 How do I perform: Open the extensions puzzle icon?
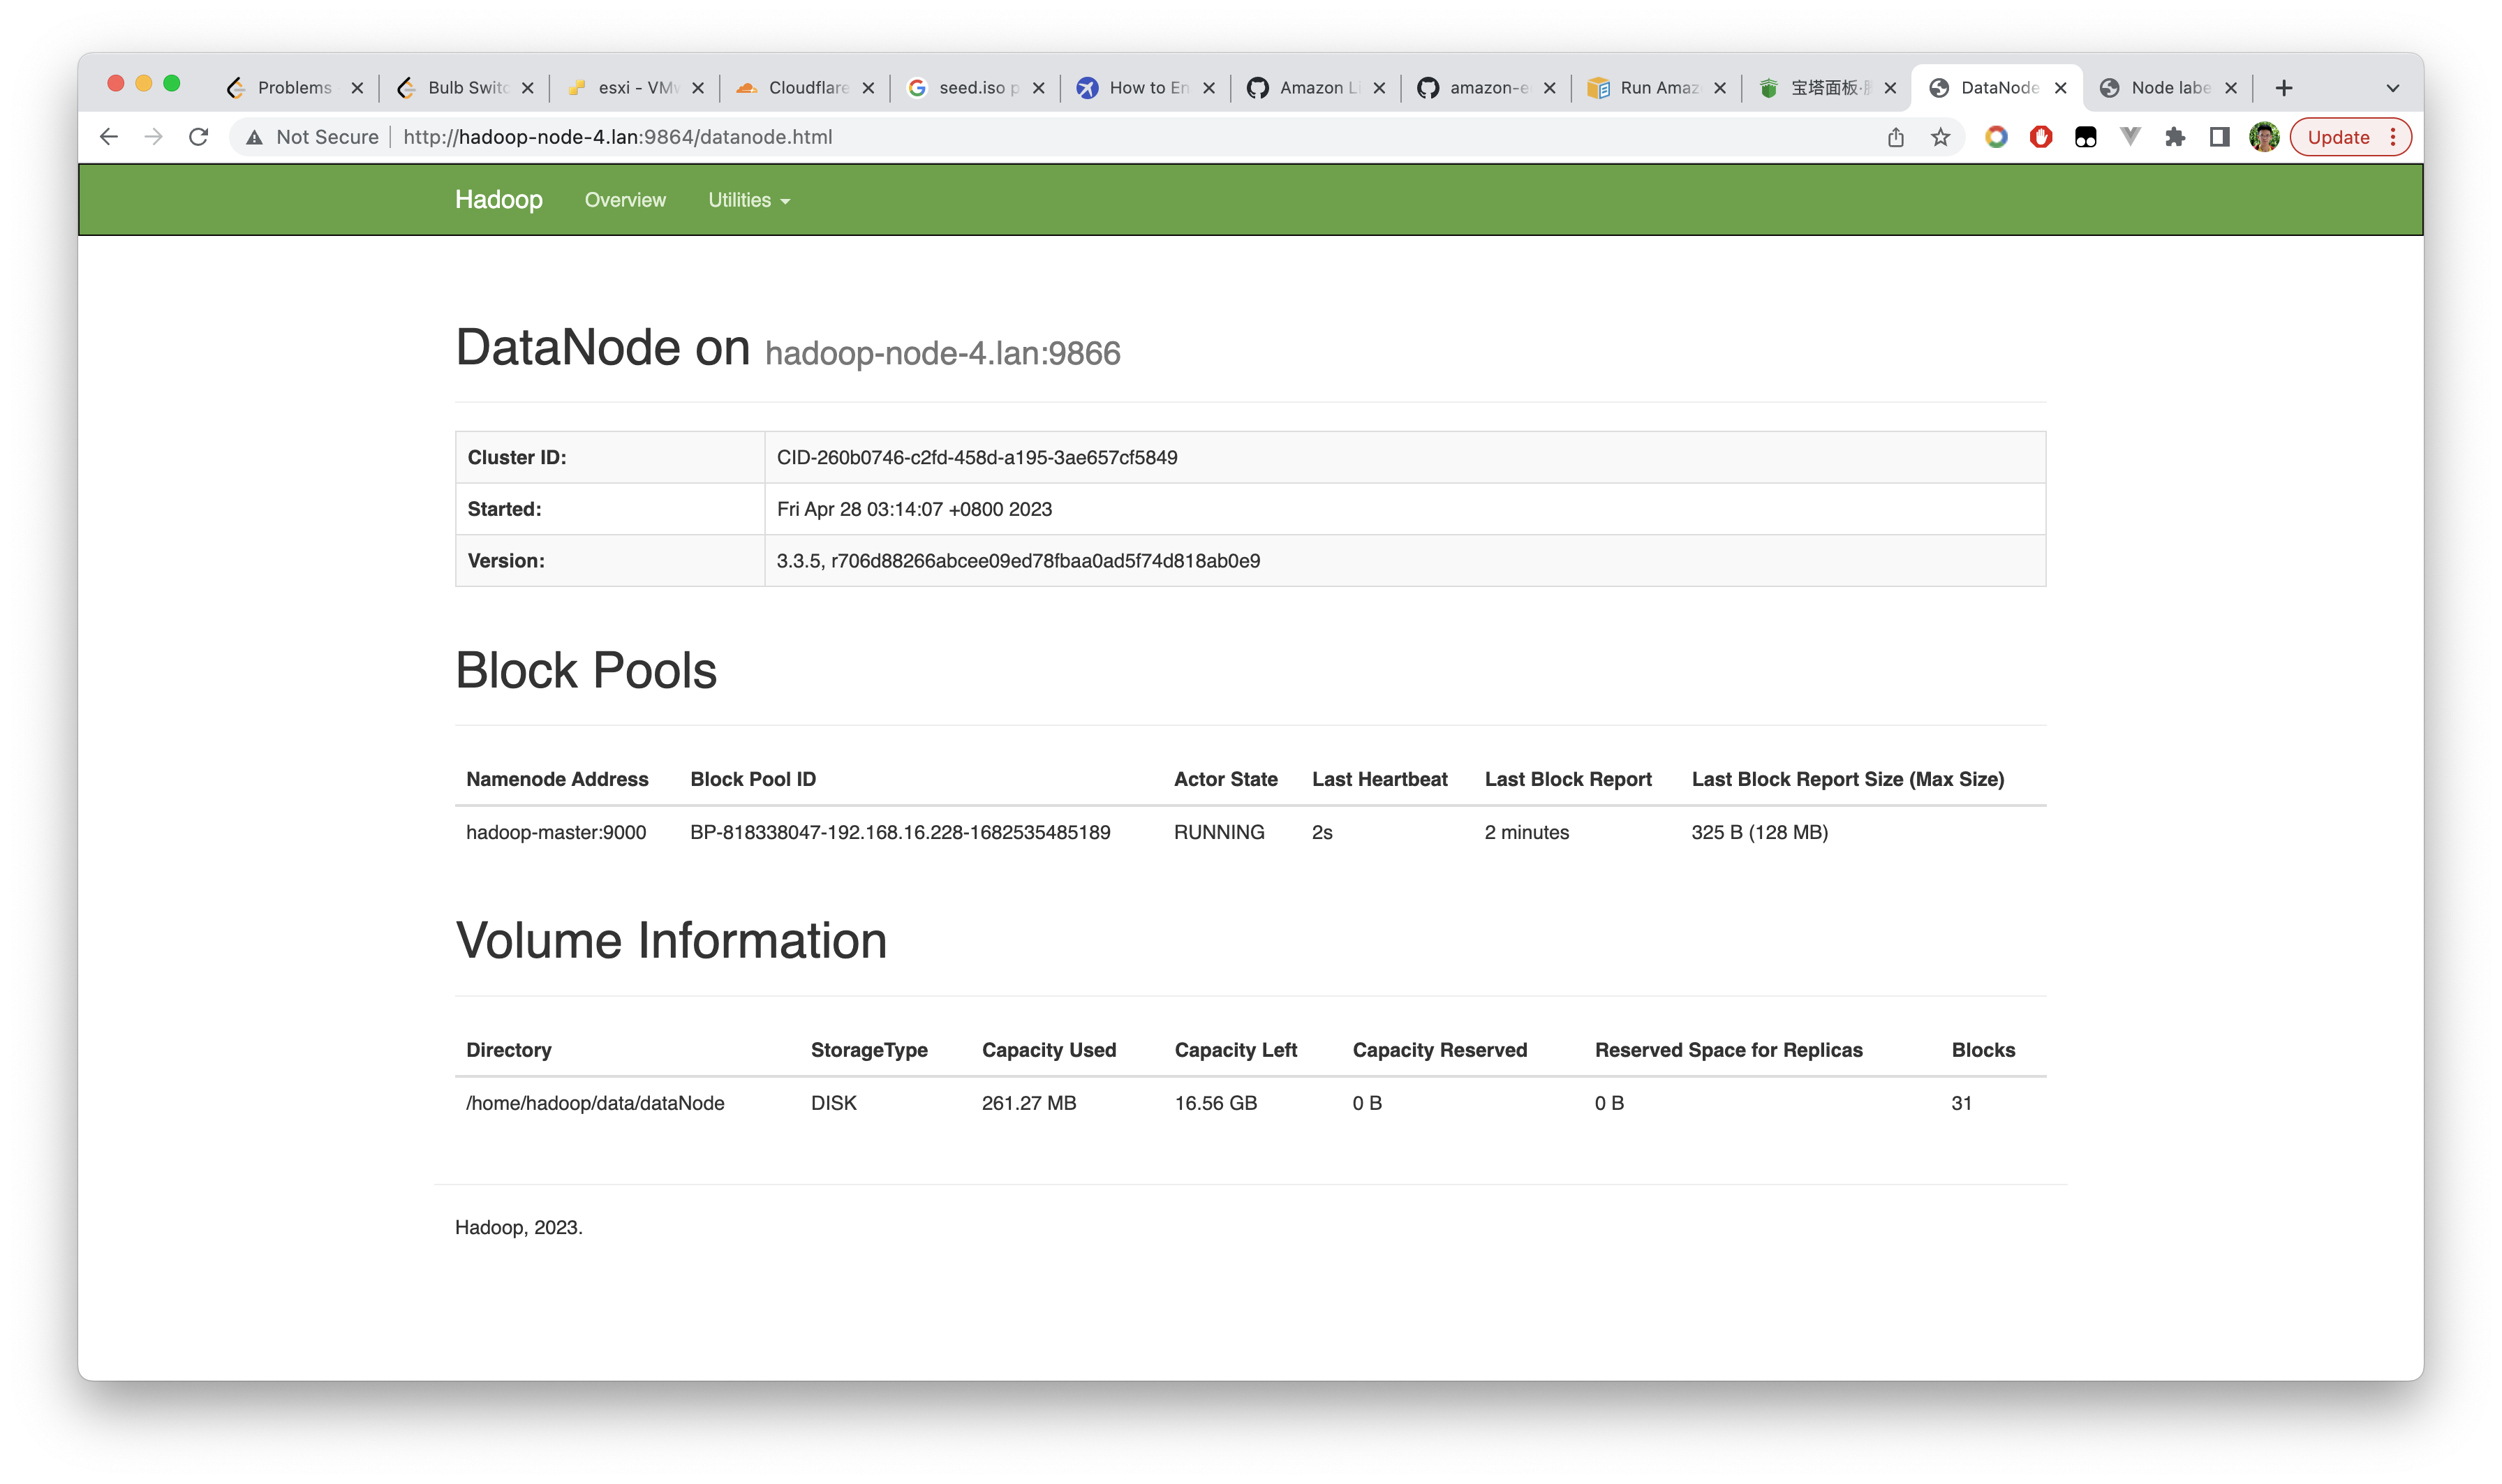2174,137
